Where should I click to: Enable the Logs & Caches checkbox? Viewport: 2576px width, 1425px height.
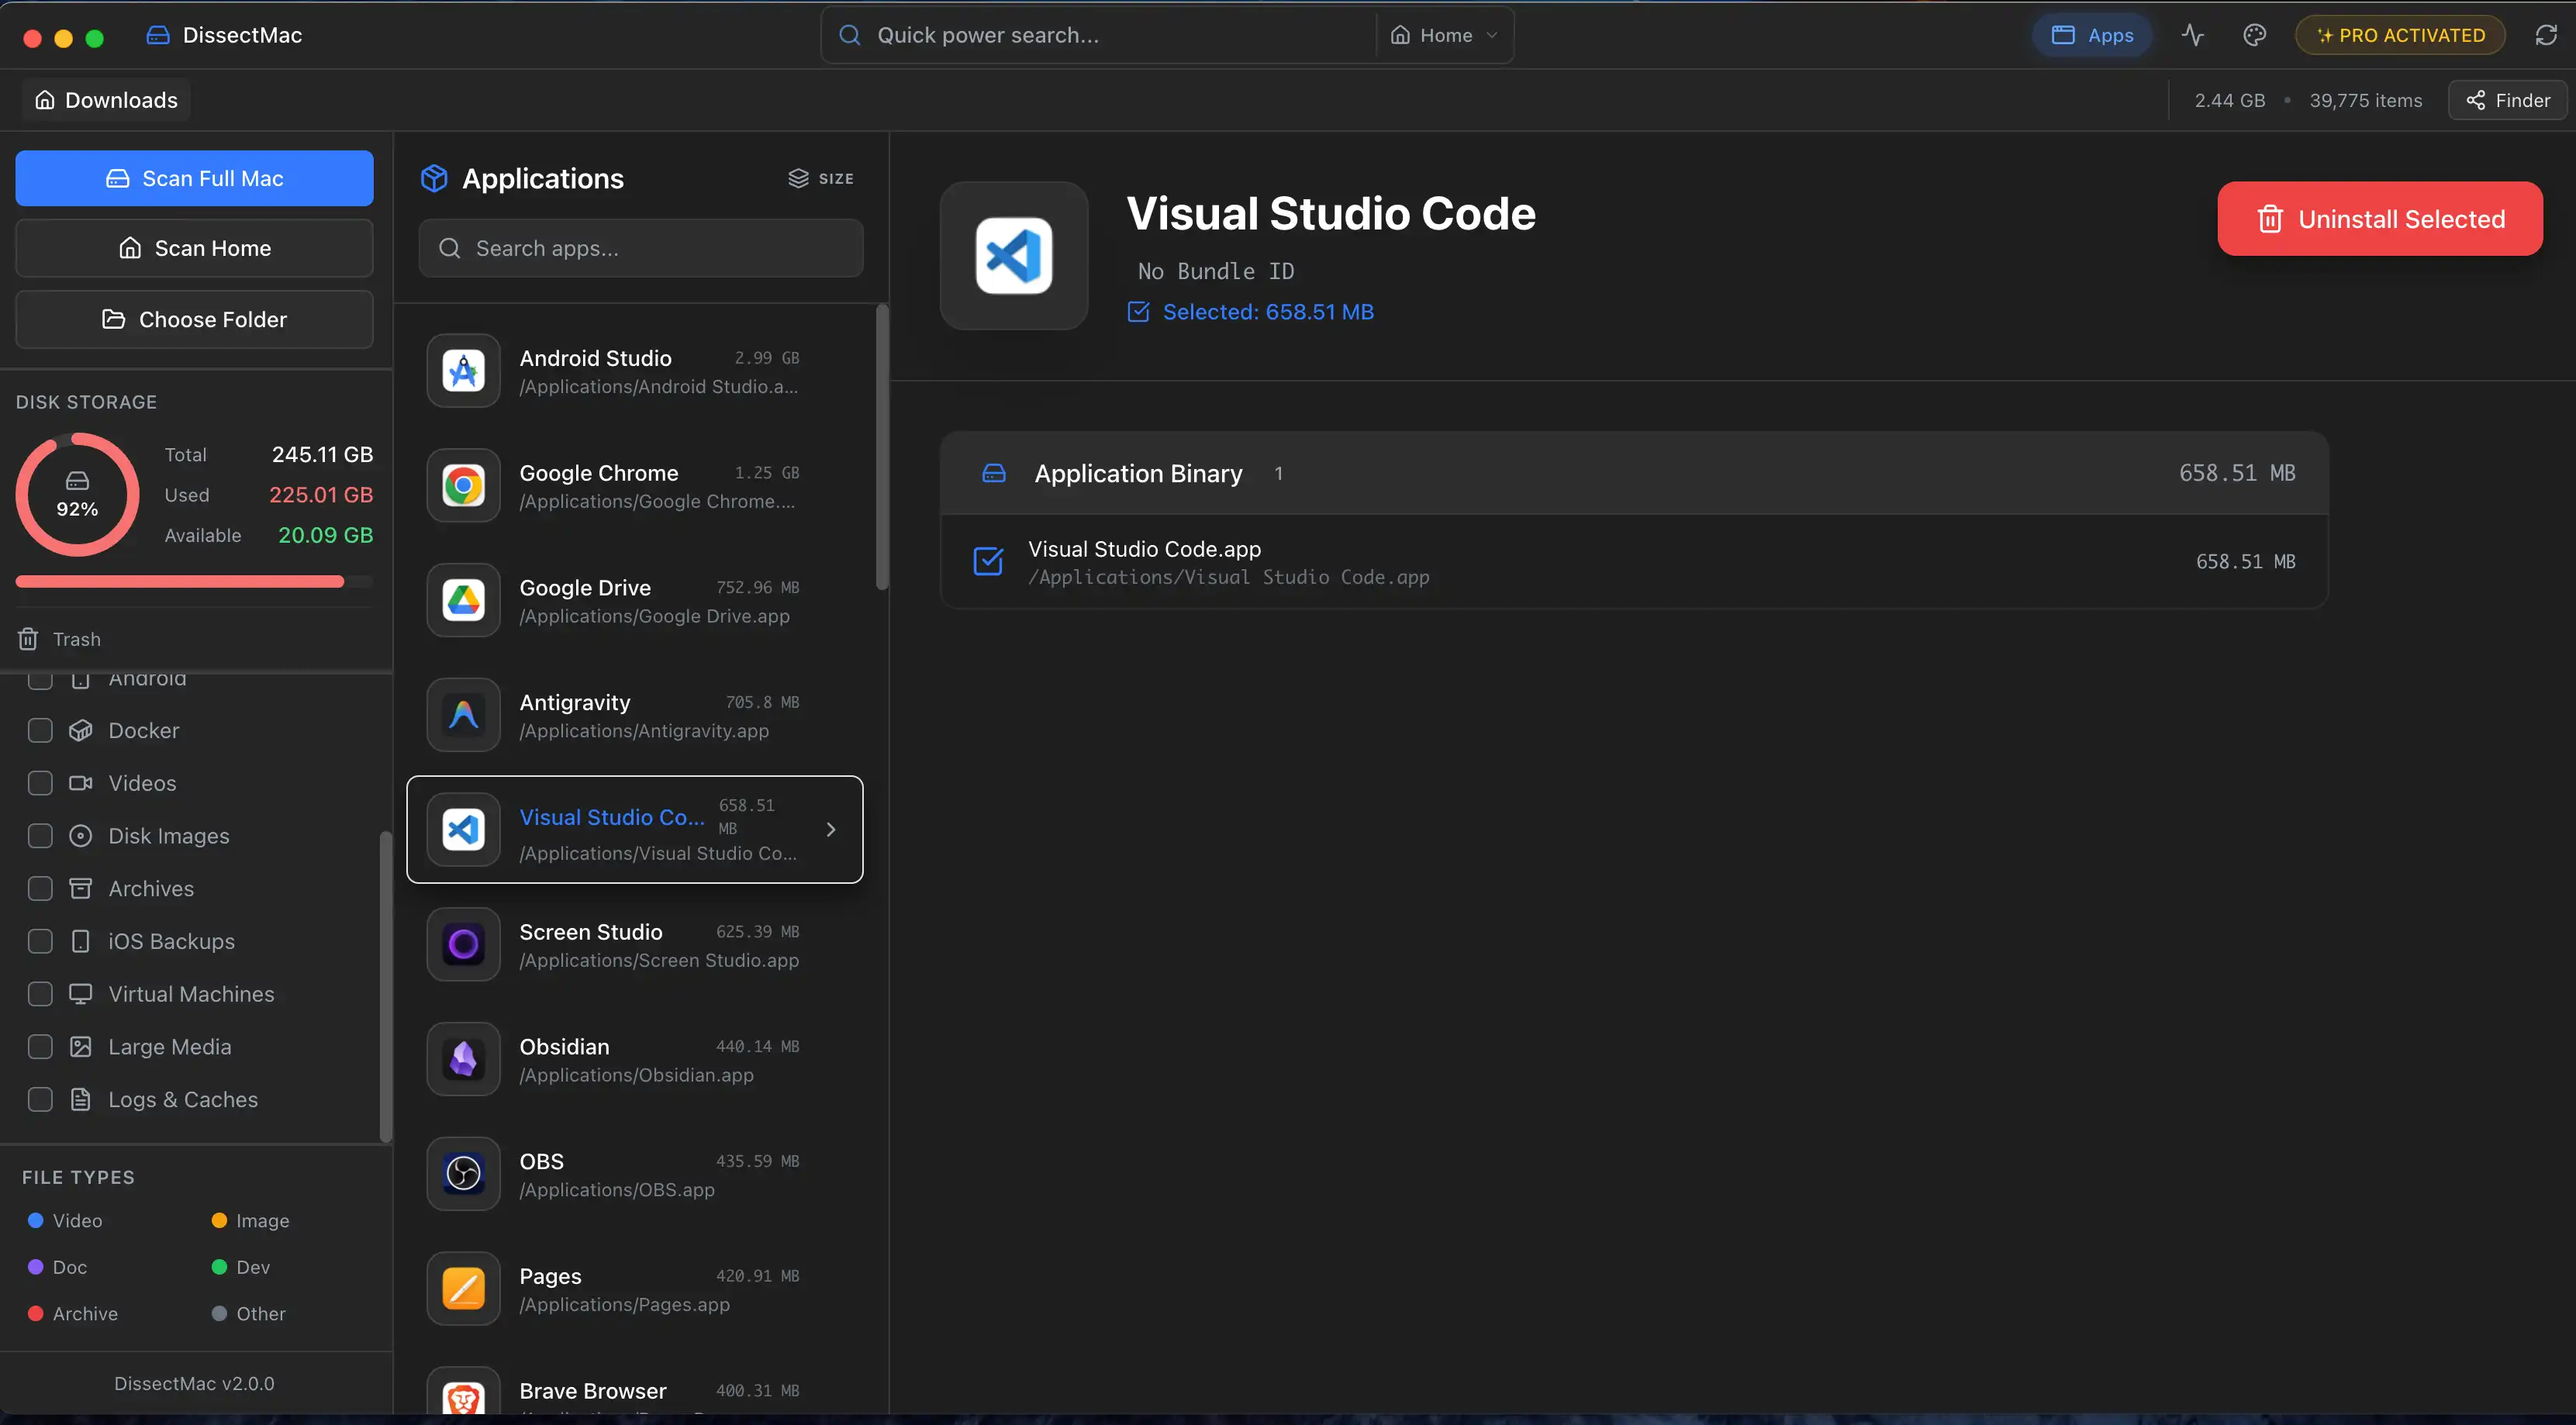(x=40, y=1099)
